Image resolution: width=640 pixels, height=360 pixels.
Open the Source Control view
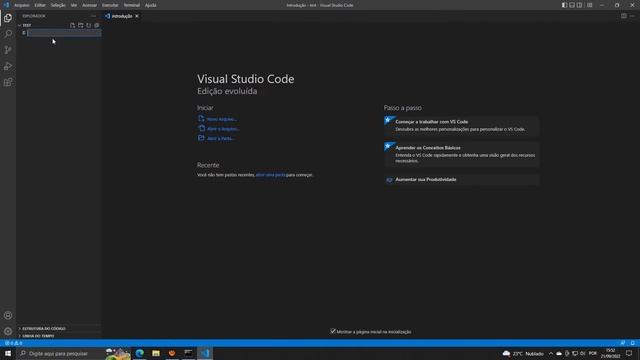coord(8,50)
